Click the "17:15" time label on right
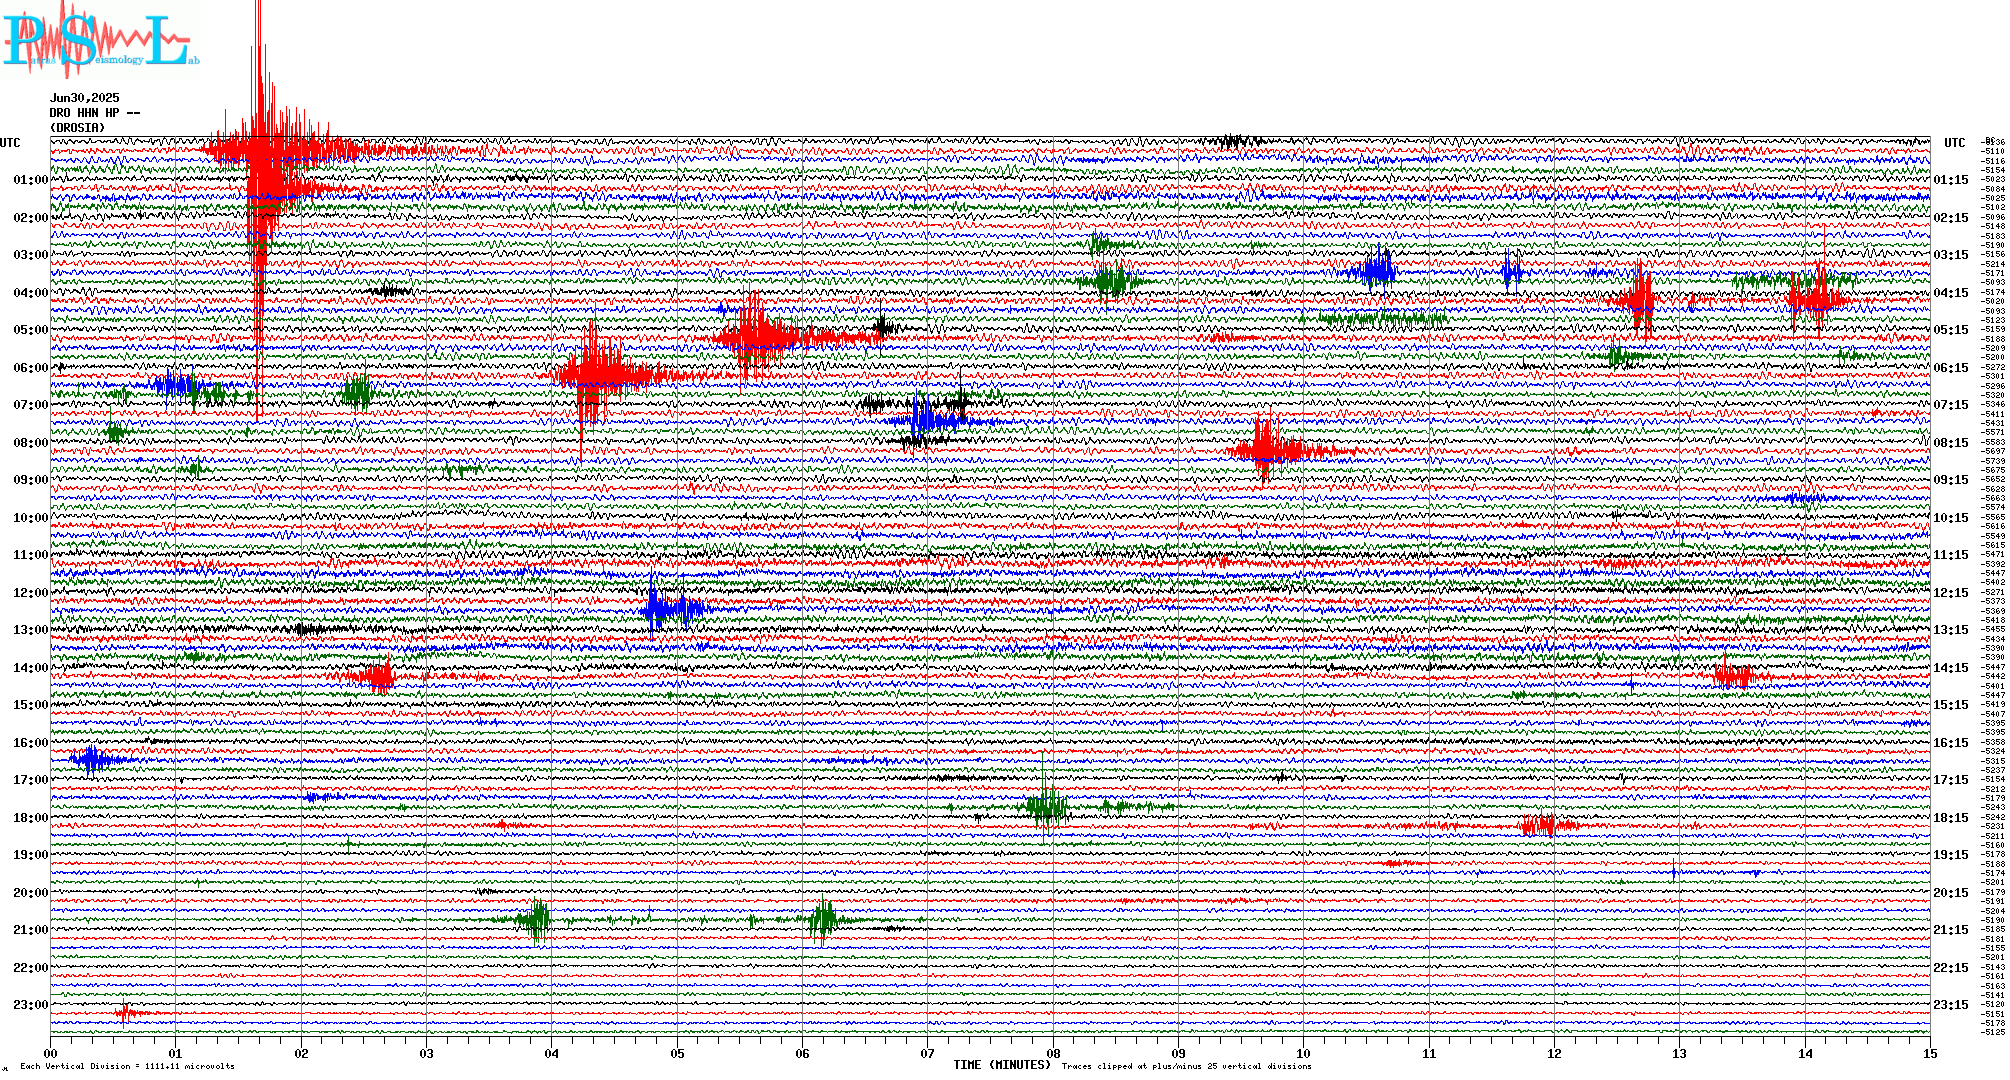Viewport: 2010px width, 1080px height. [1951, 780]
